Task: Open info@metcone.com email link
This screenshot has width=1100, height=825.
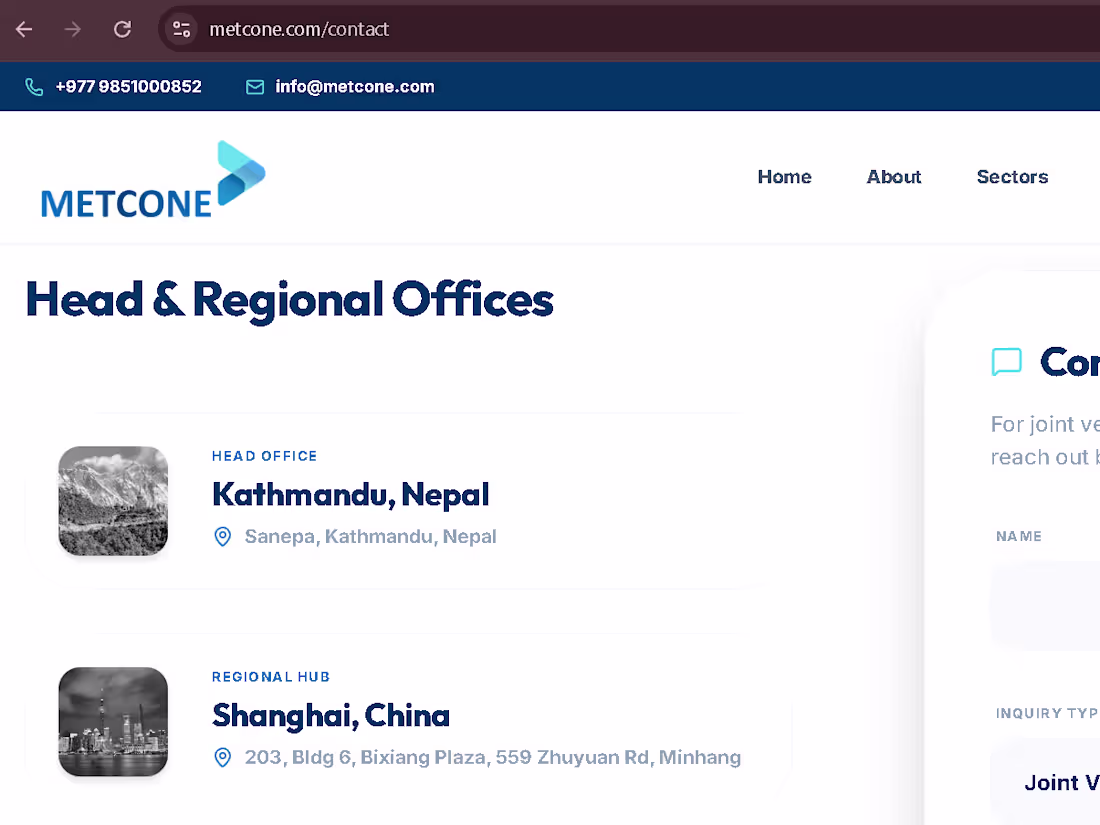Action: pyautogui.click(x=354, y=86)
